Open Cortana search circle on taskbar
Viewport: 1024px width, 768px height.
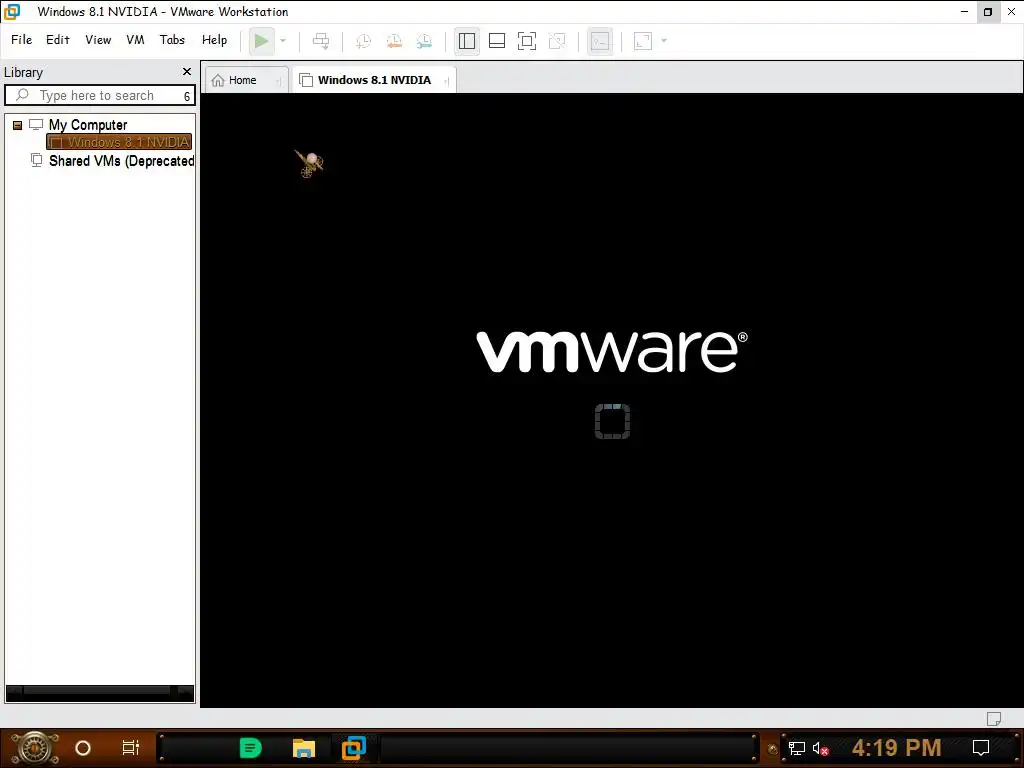83,748
